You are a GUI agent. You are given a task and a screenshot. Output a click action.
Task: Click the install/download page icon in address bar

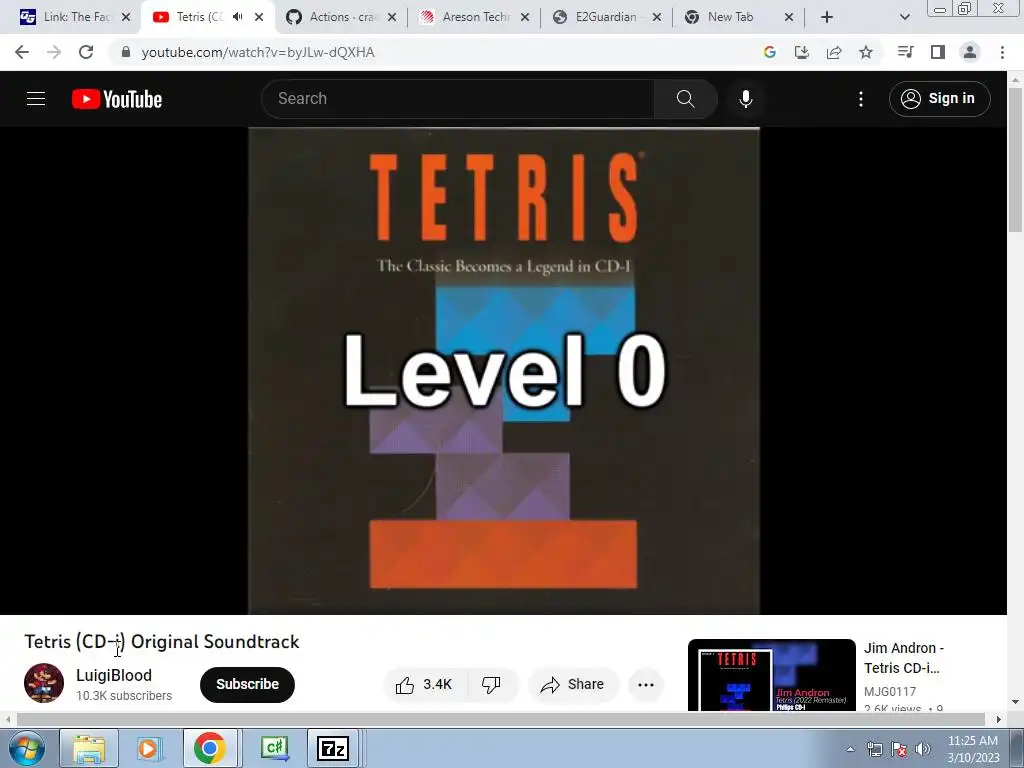tap(802, 52)
